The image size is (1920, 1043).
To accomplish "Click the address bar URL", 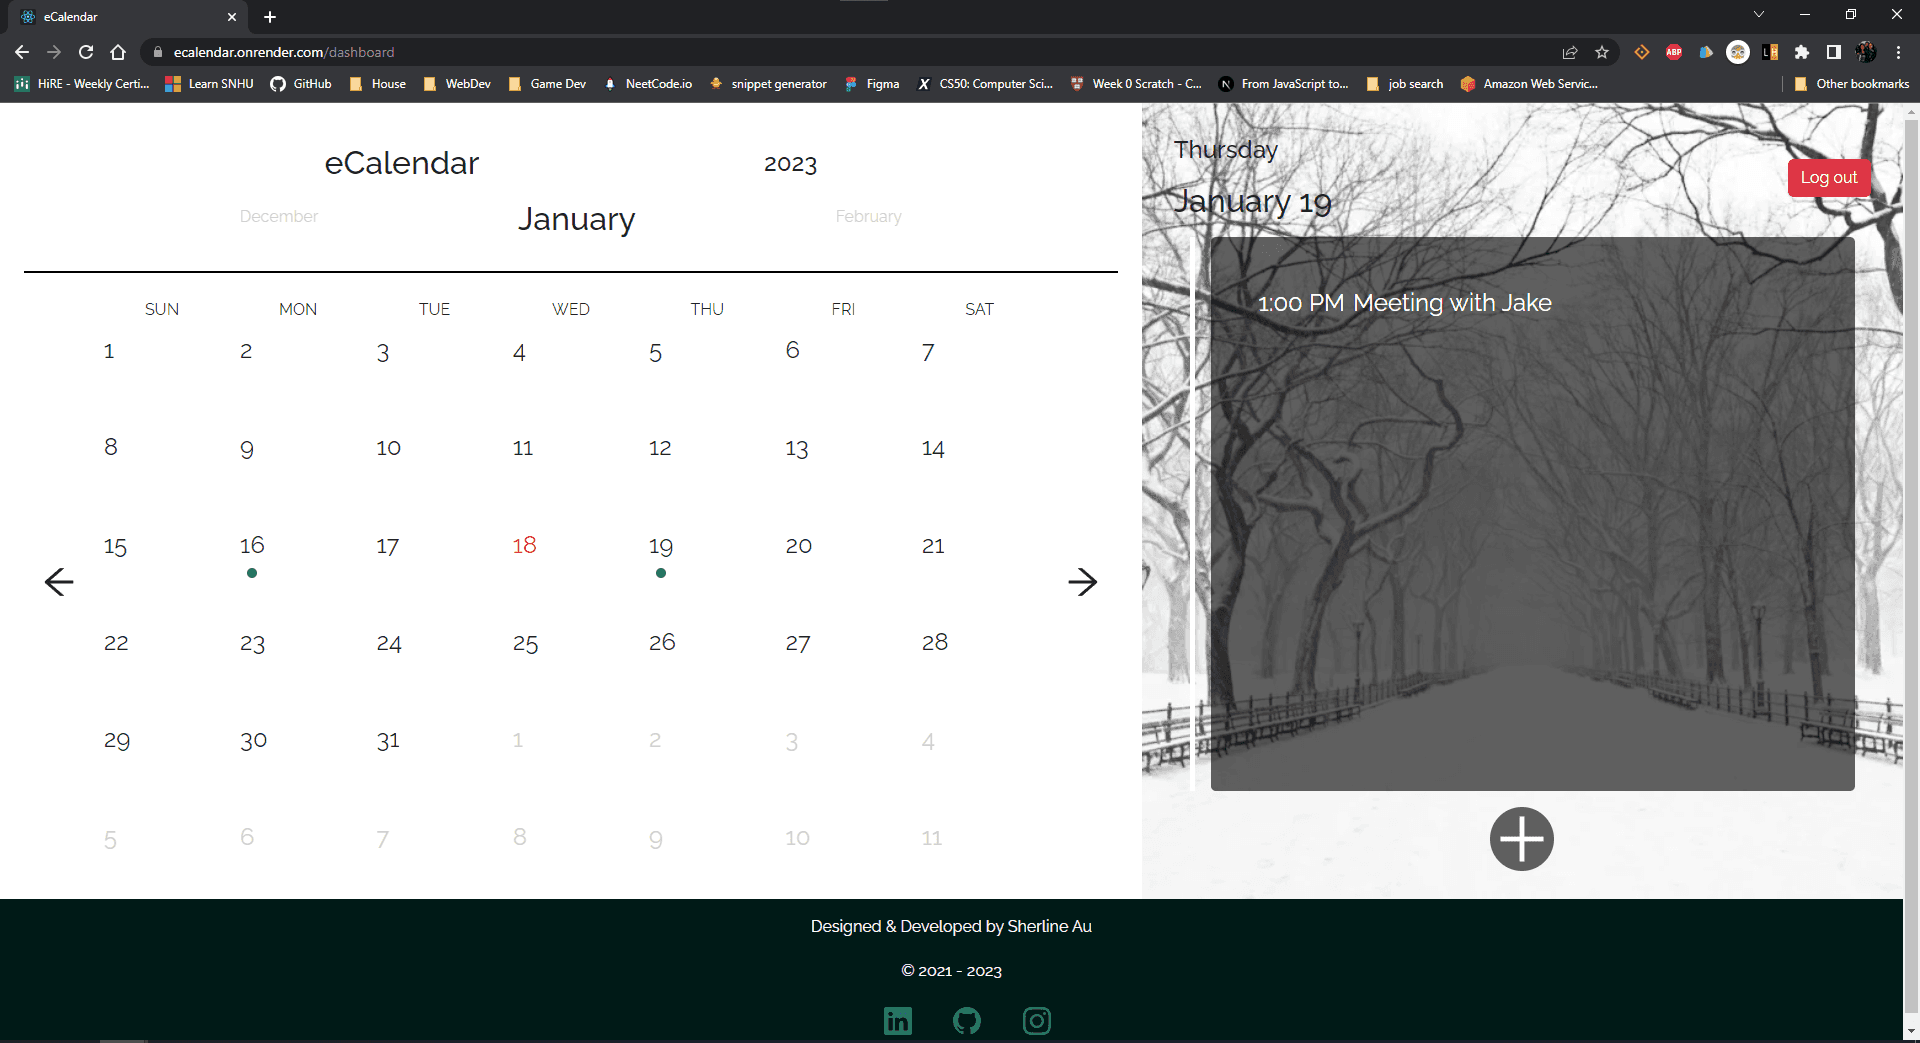I will click(284, 52).
